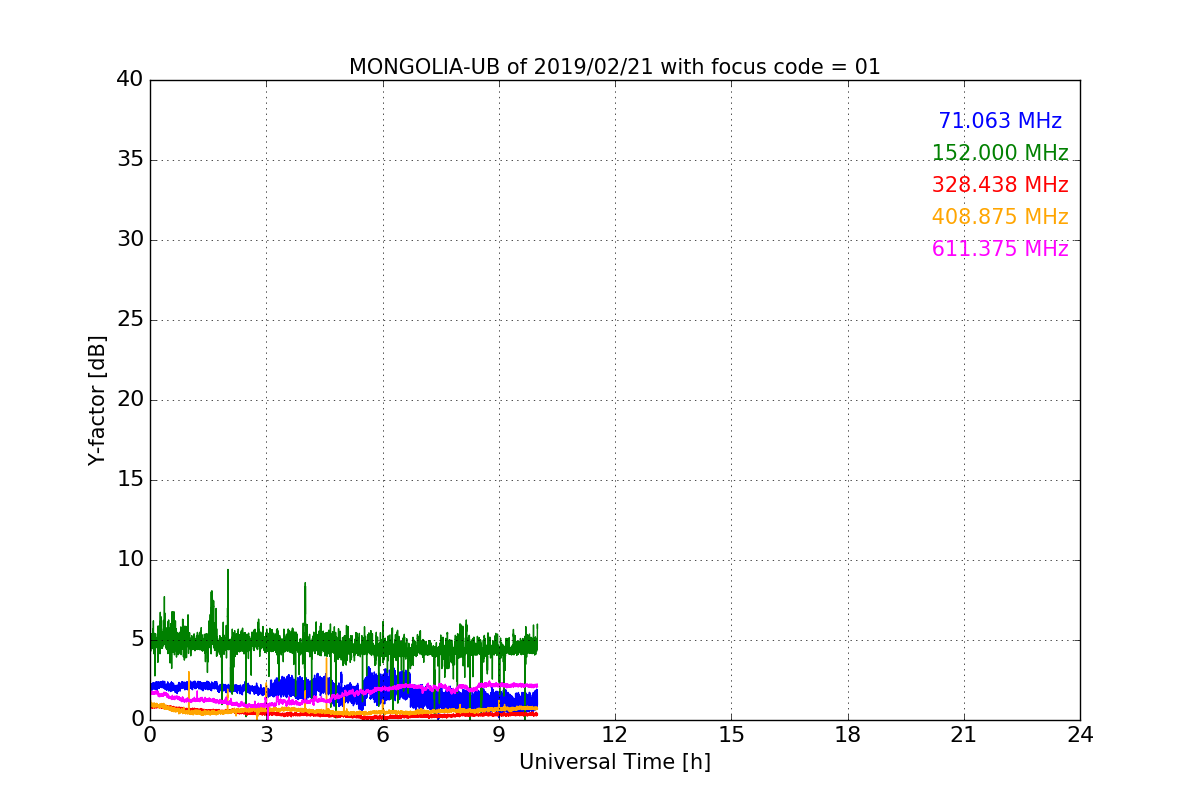This screenshot has width=1200, height=800.
Task: Select the 611.375 MHz legend label
Action: (1000, 249)
